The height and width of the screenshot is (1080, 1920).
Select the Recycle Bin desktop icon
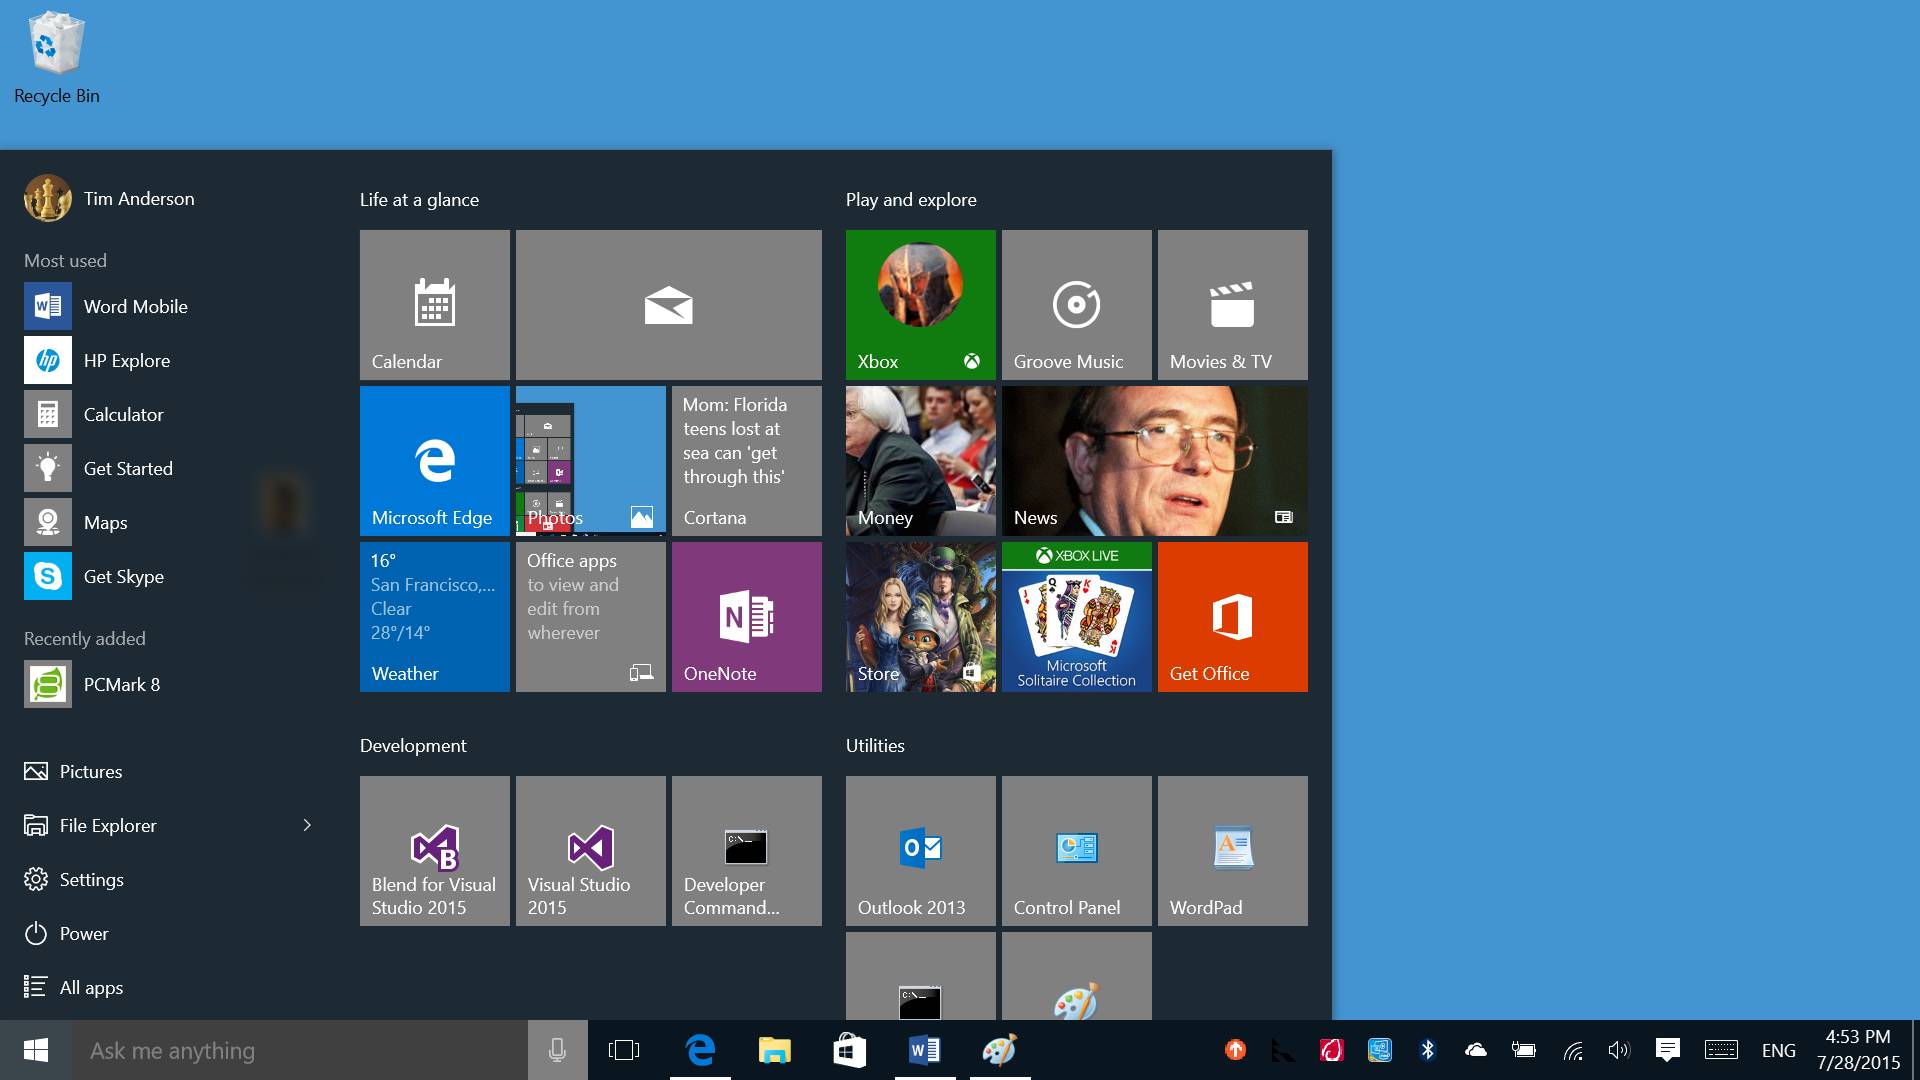pos(57,57)
